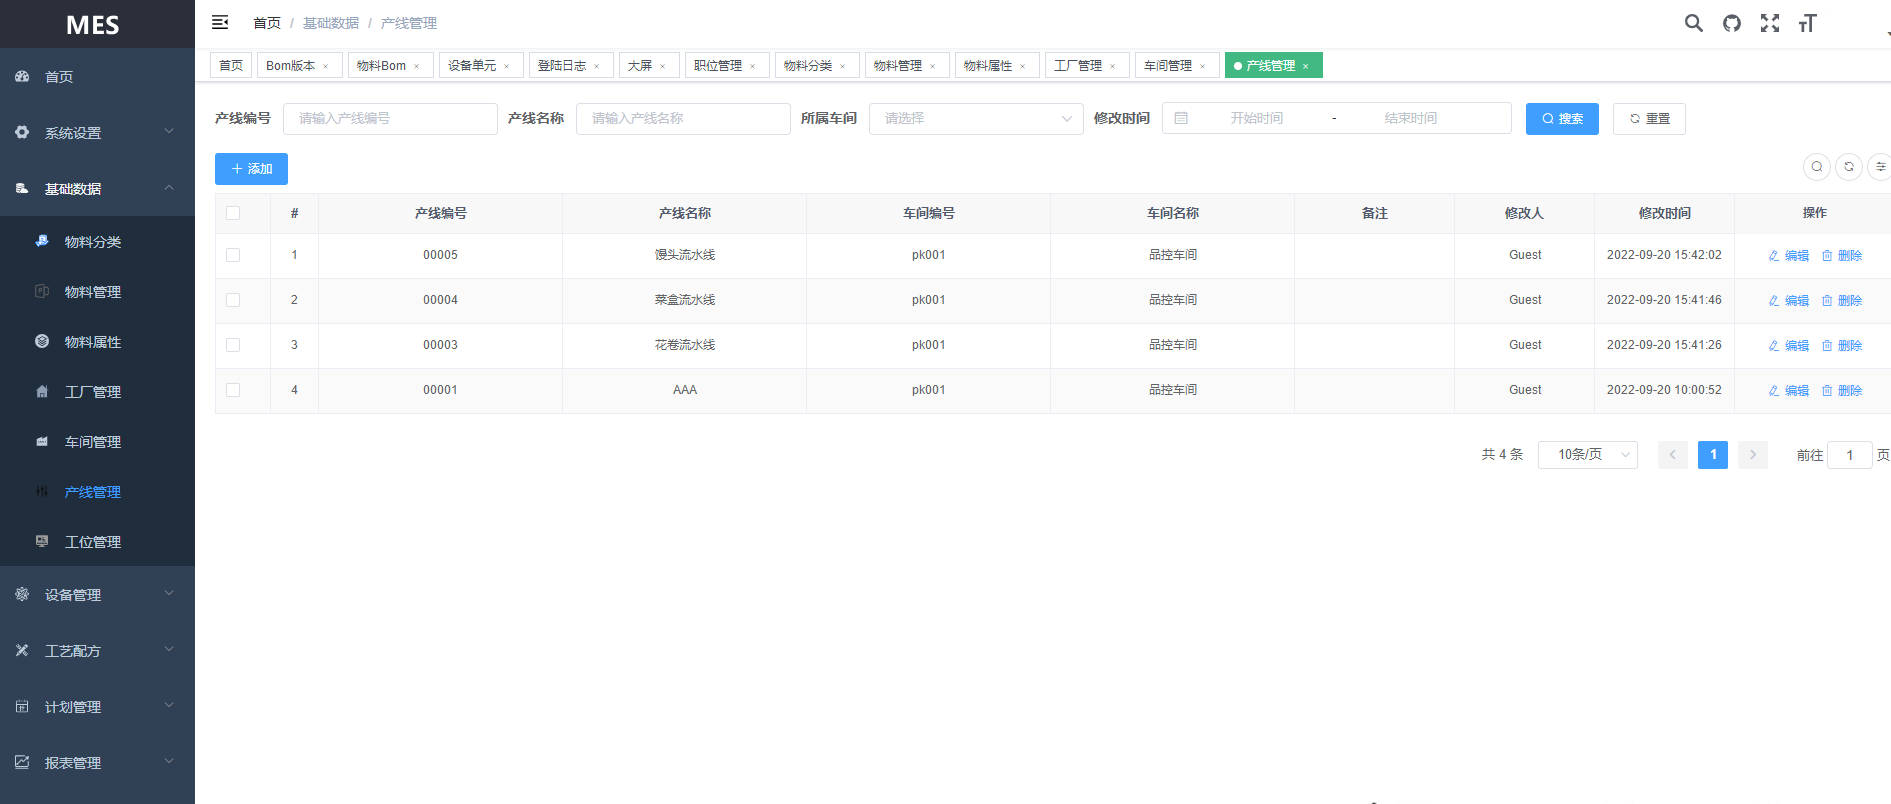
Task: Open the GitHub link icon
Action: click(1731, 23)
